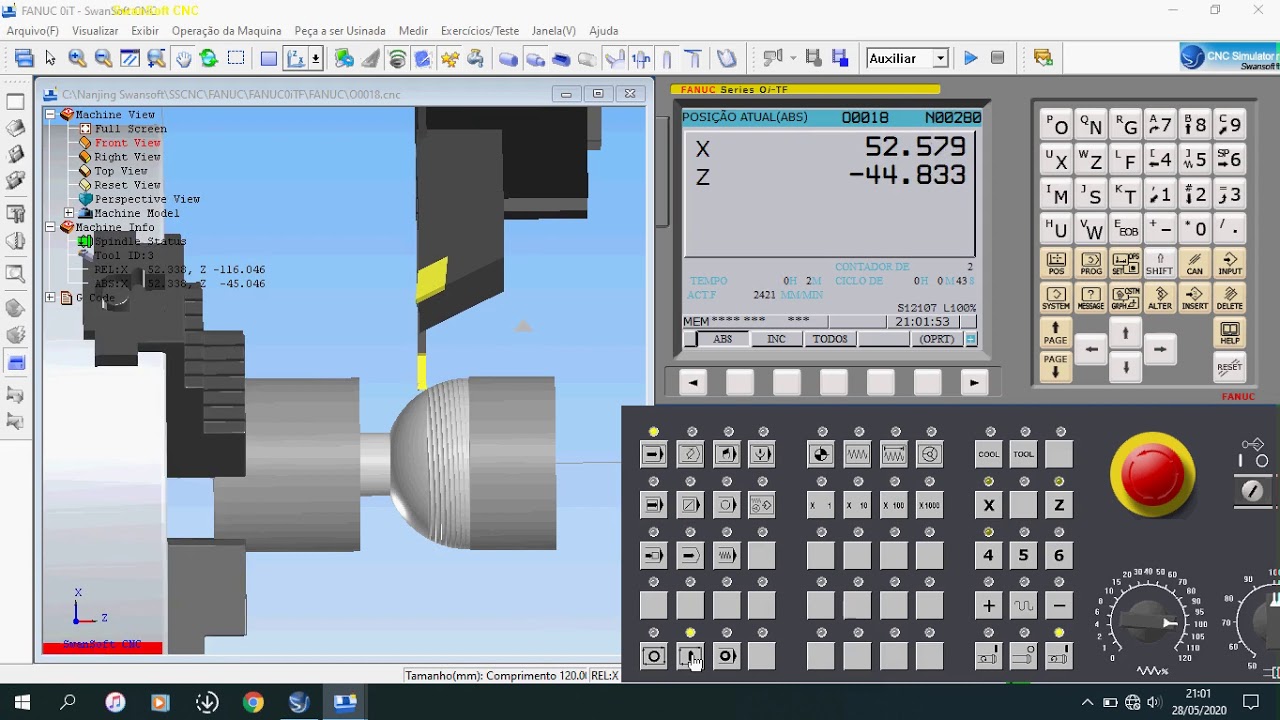Screen dimensions: 1280x720
Task: Expand the Machine Model tree node
Action: tap(69, 213)
